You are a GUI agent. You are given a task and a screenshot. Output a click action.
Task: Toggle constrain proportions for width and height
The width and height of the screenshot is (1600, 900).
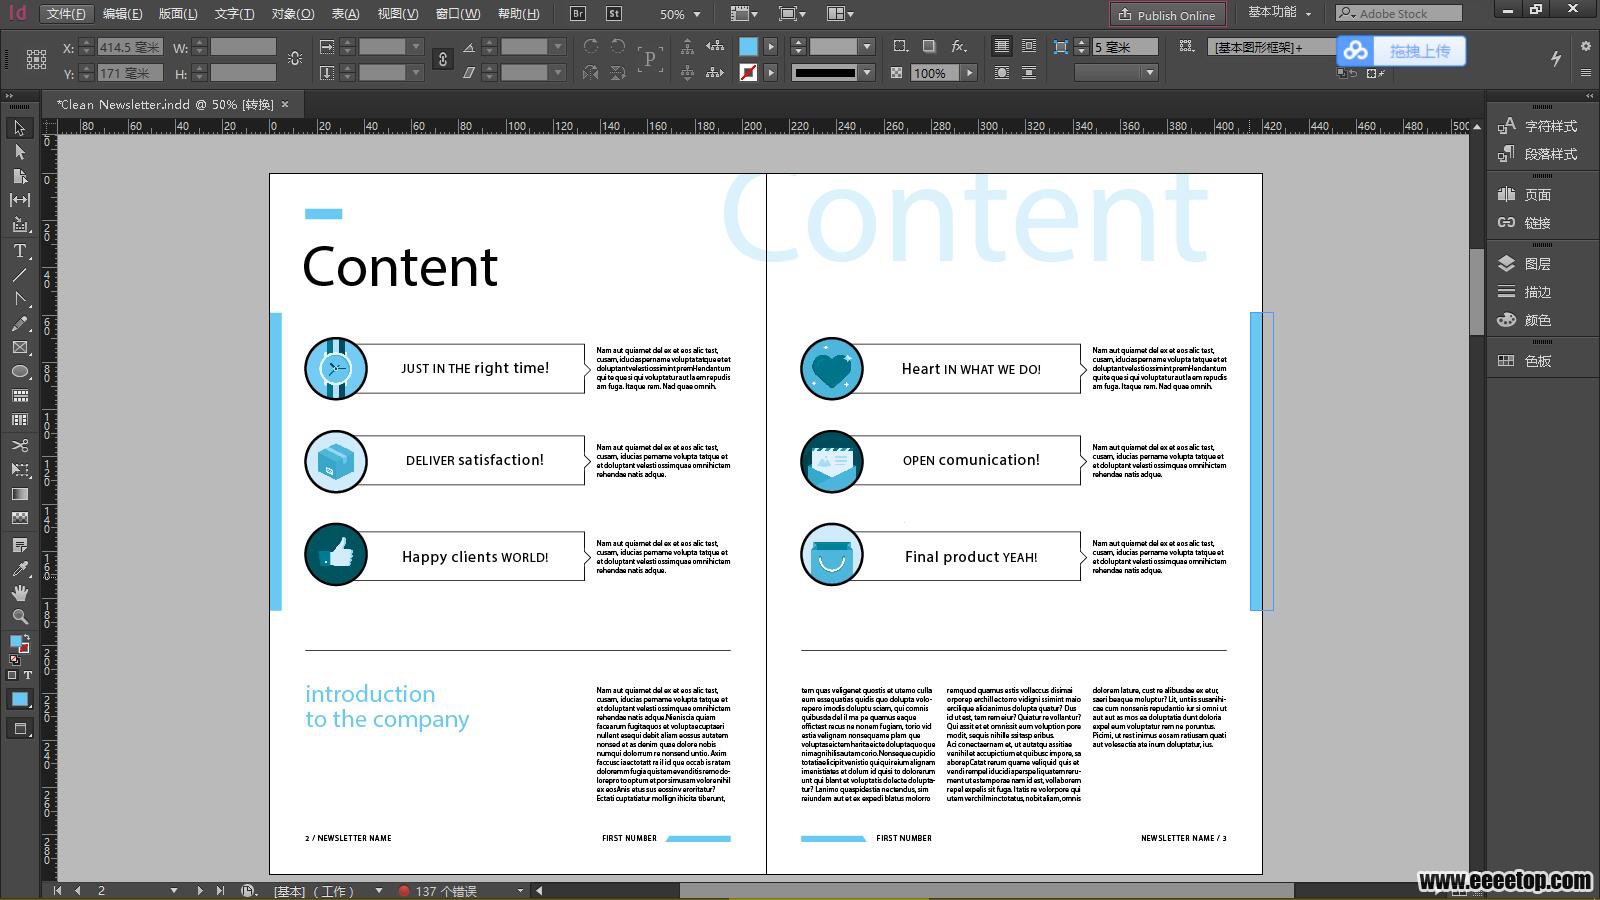pyautogui.click(x=295, y=59)
